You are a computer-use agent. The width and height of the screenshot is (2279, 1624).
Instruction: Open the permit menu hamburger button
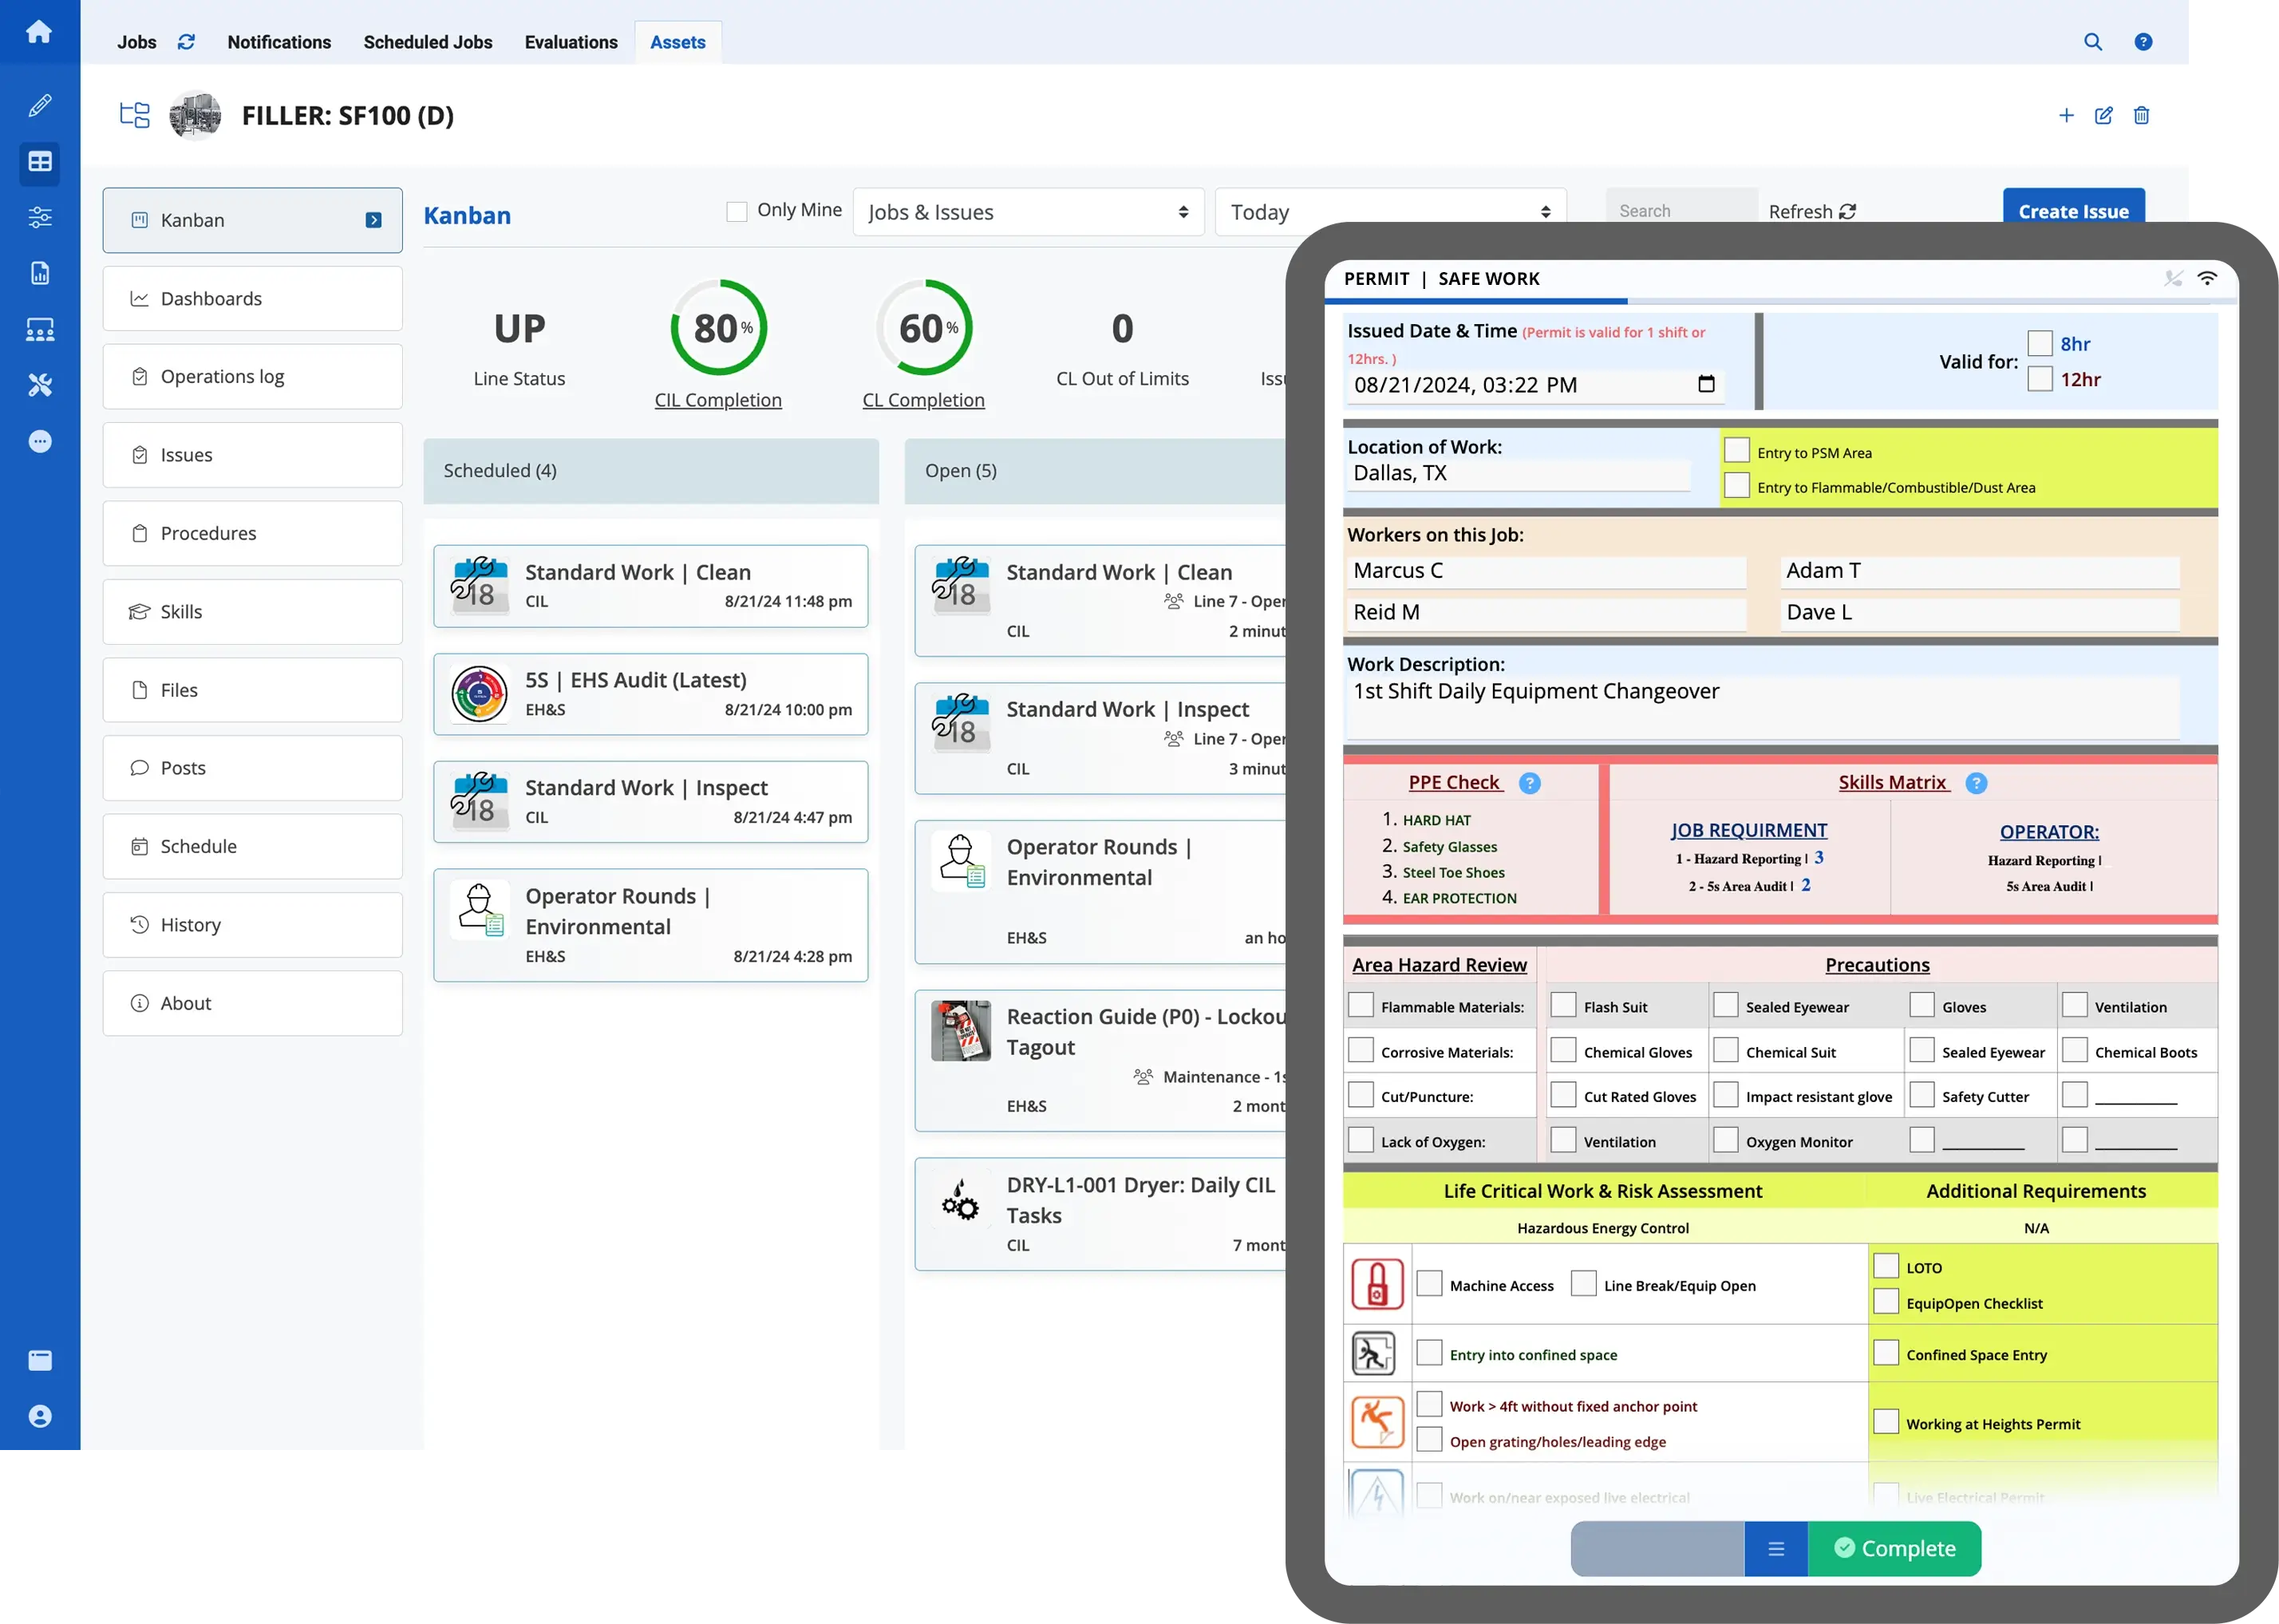click(x=1775, y=1549)
